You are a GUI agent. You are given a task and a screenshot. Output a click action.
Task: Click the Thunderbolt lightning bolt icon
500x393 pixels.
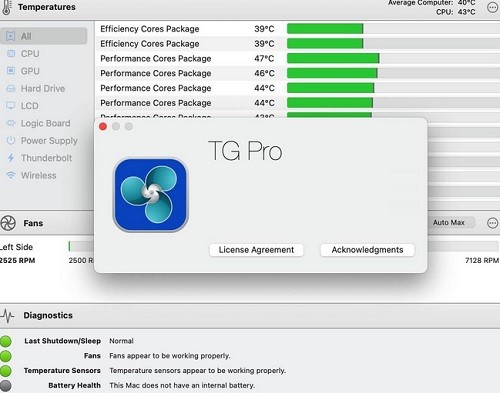(x=11, y=158)
